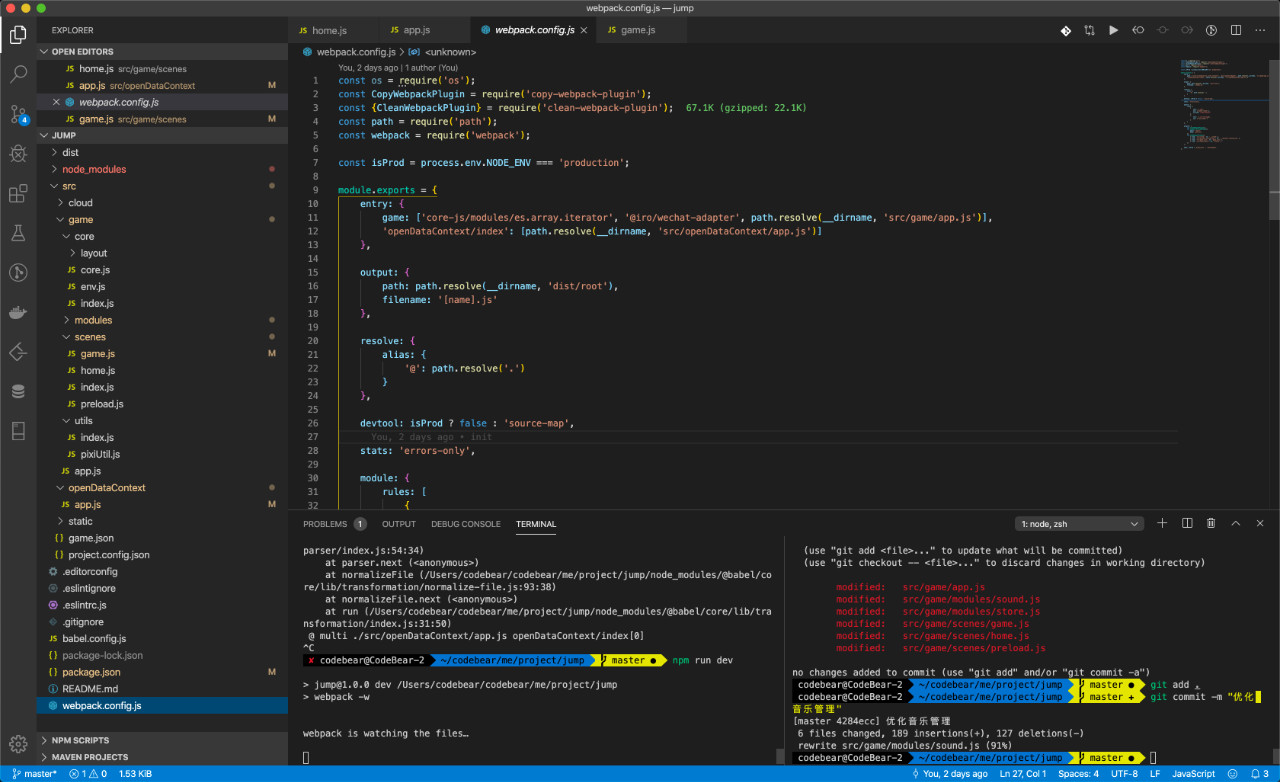Select the TERMINAL panel tab
This screenshot has width=1280, height=782.
pyautogui.click(x=536, y=524)
